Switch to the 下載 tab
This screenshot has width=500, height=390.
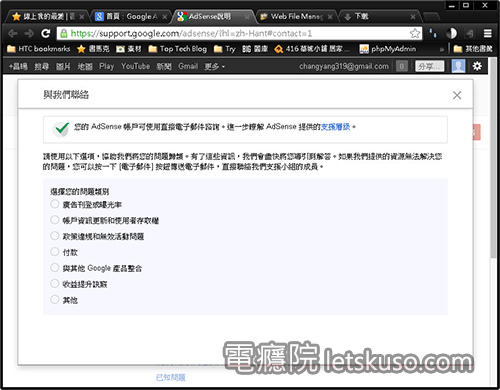tap(379, 16)
